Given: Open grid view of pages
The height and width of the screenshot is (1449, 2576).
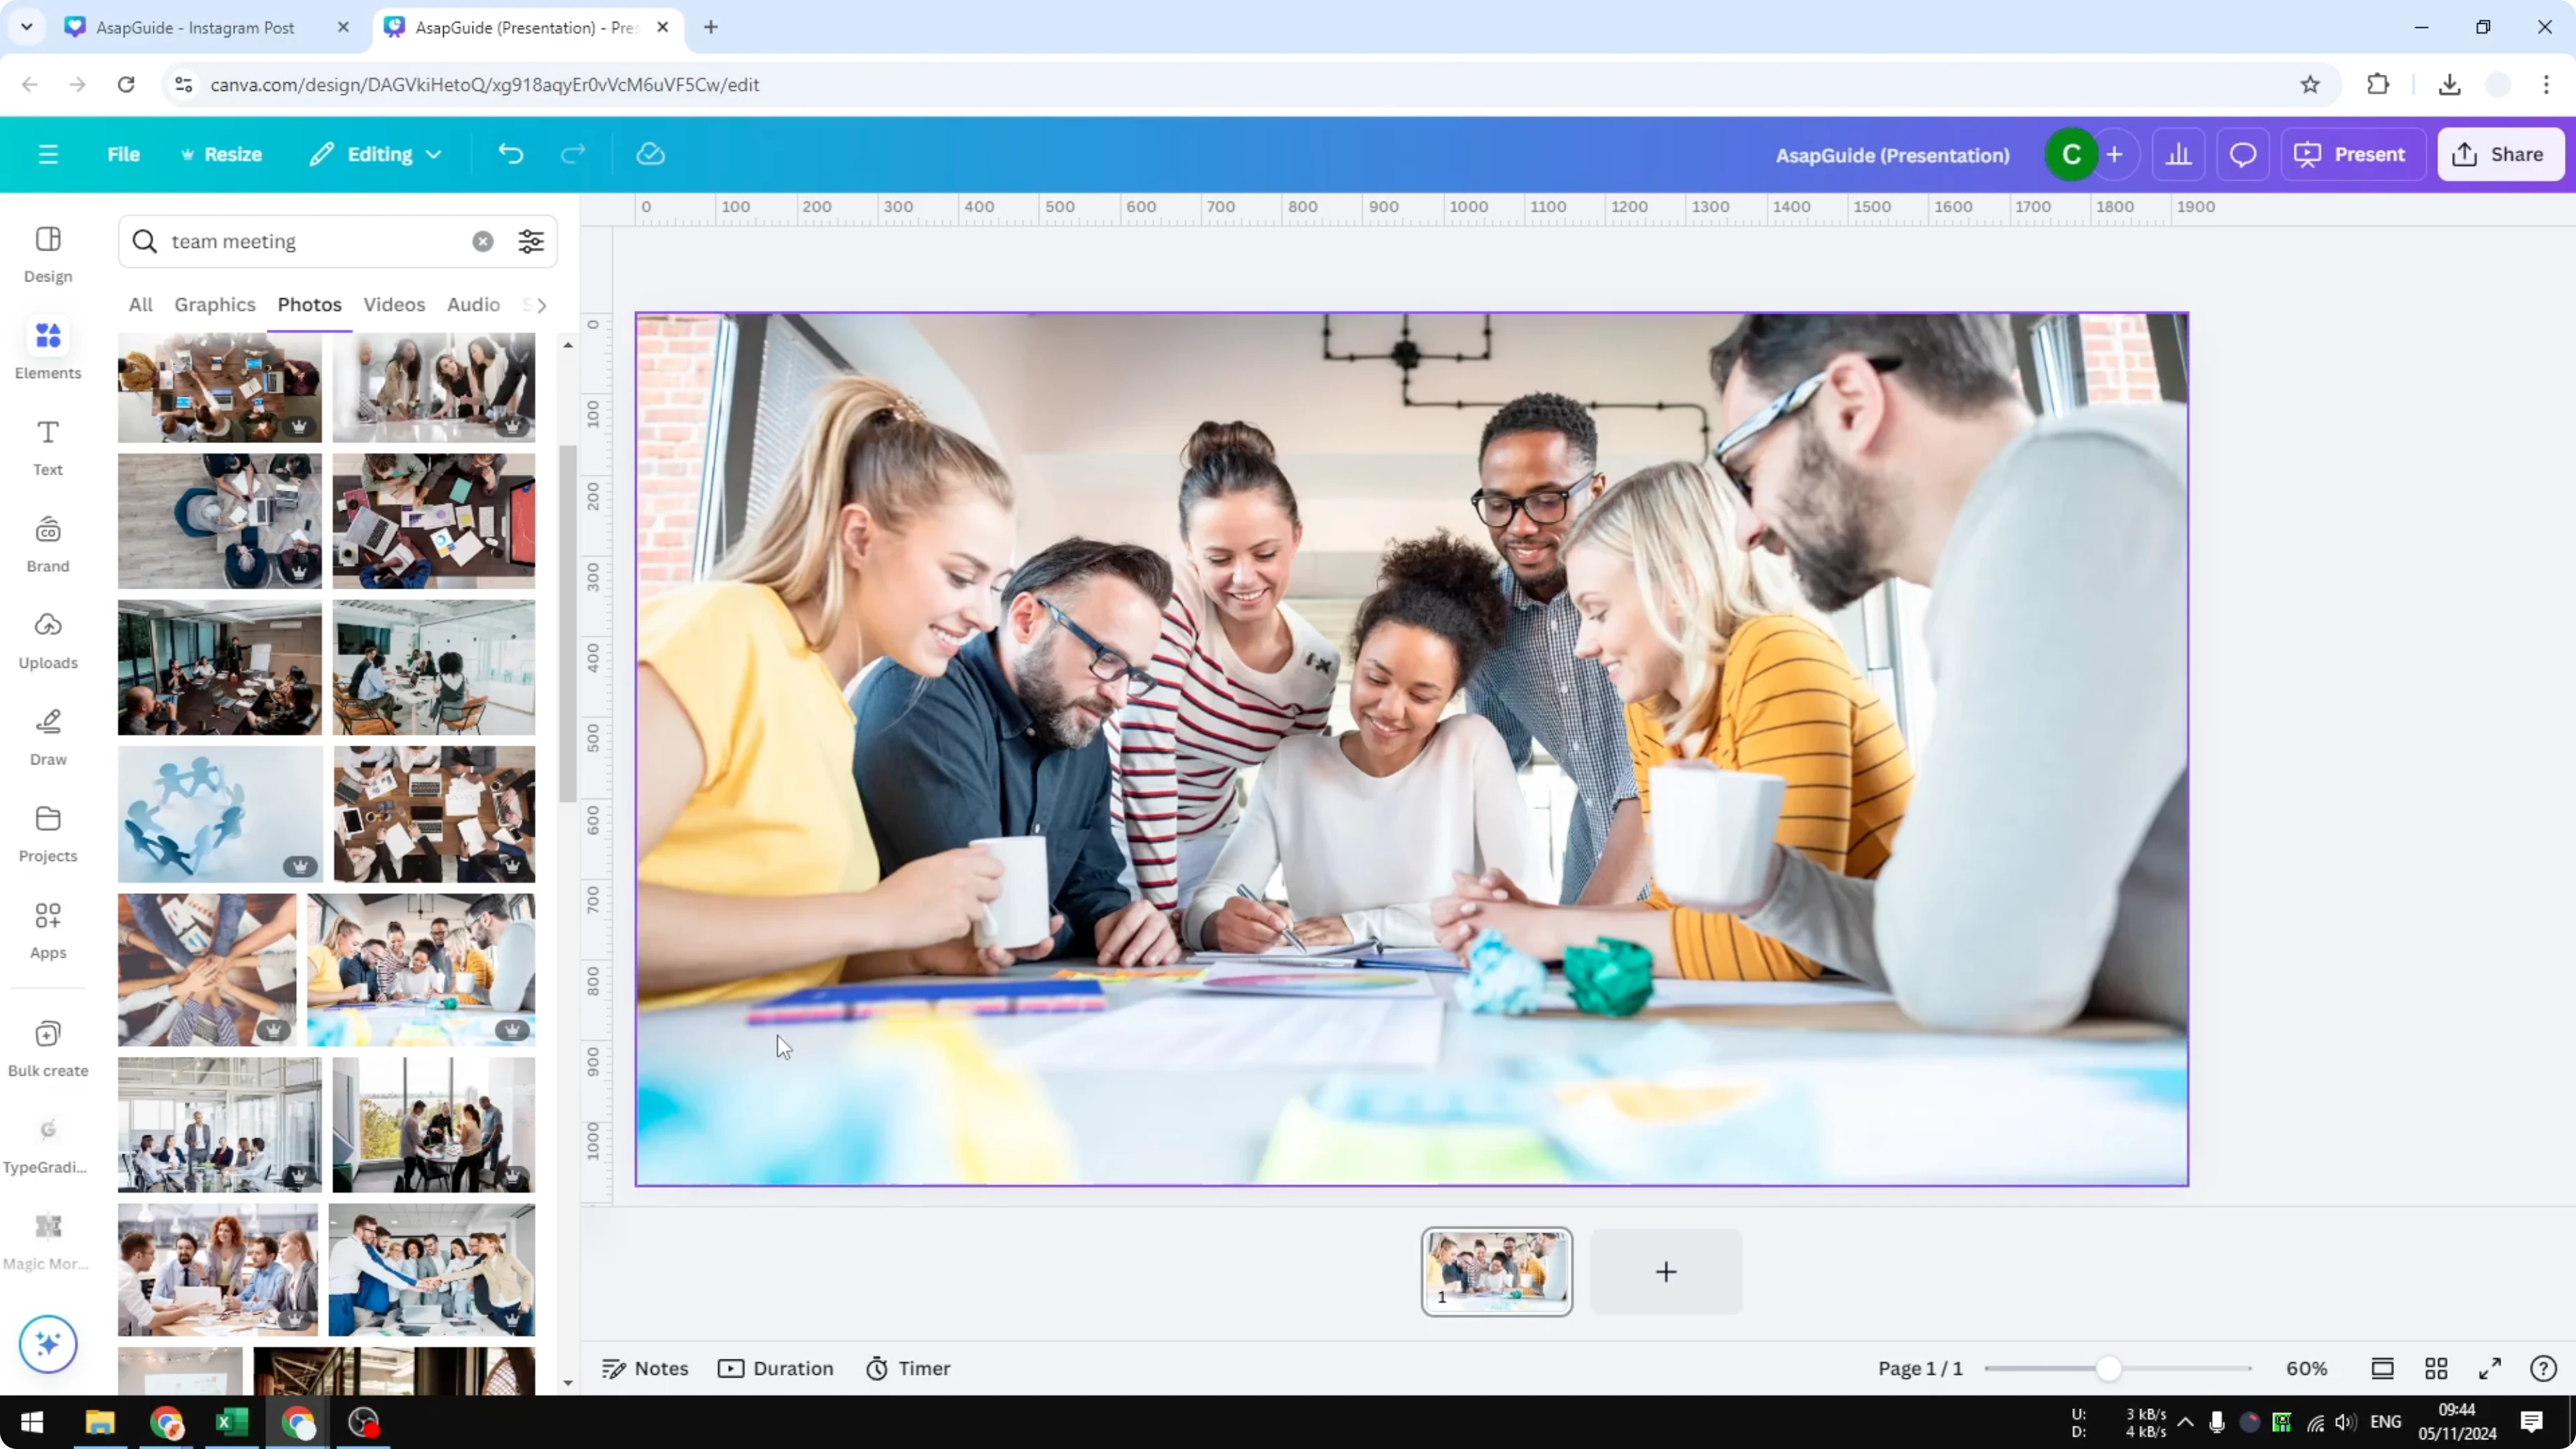Looking at the screenshot, I should pyautogui.click(x=2436, y=1368).
